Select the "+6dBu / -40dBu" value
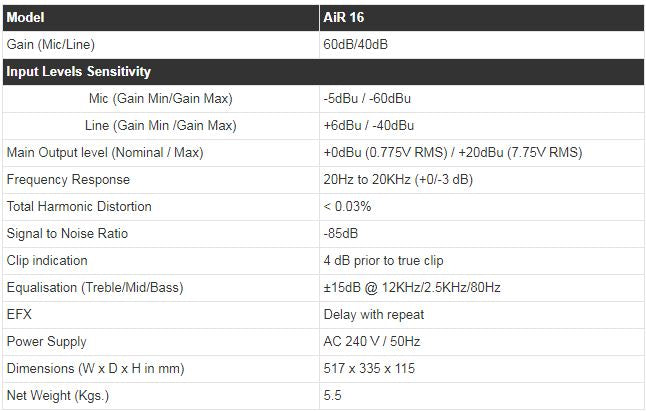The height and width of the screenshot is (411, 646). [x=368, y=126]
